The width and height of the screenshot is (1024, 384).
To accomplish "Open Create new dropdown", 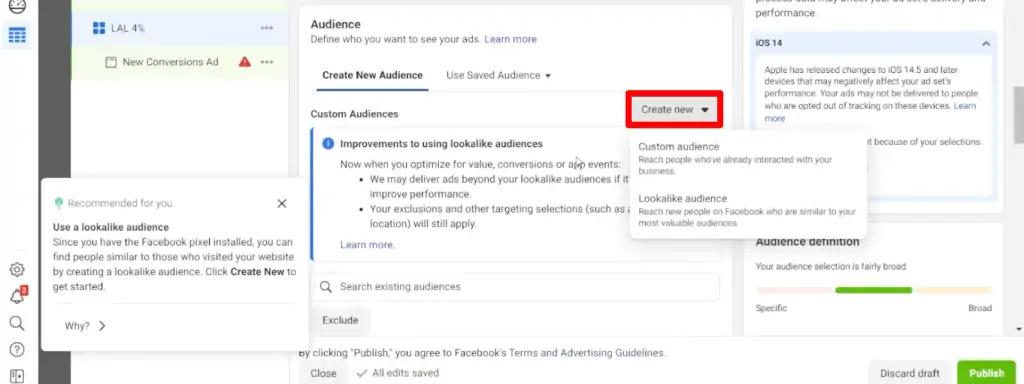I will click(x=675, y=110).
